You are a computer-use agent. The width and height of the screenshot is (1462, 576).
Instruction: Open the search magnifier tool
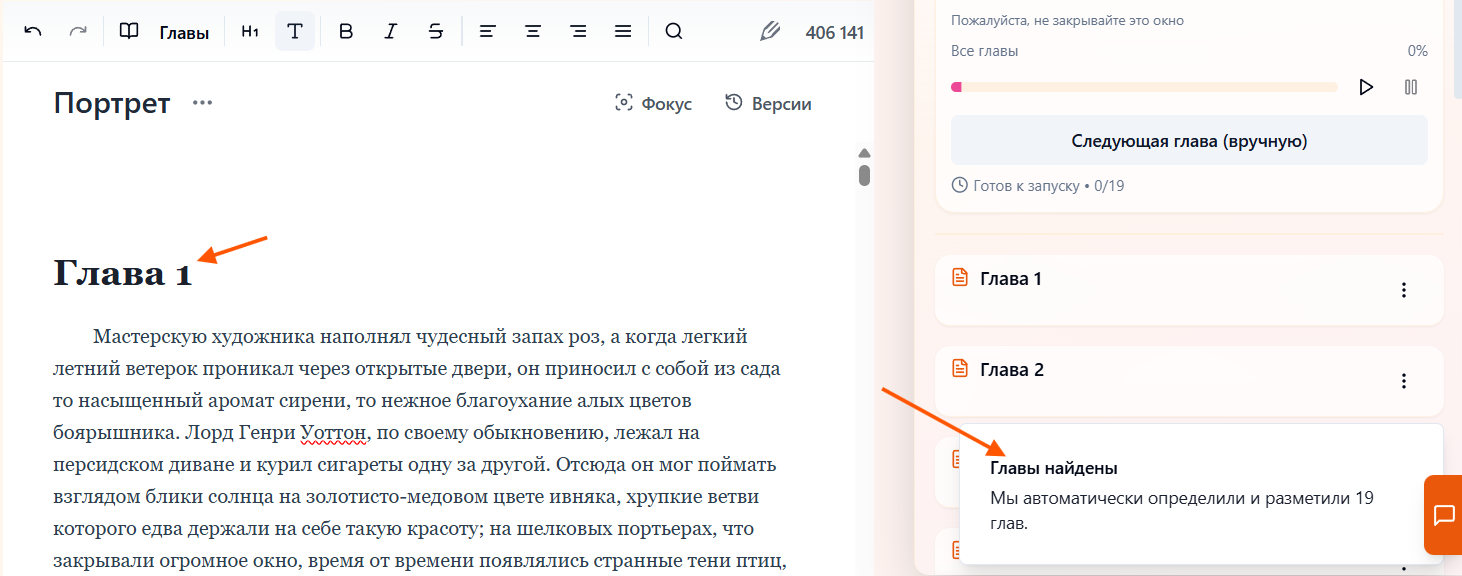tap(674, 31)
